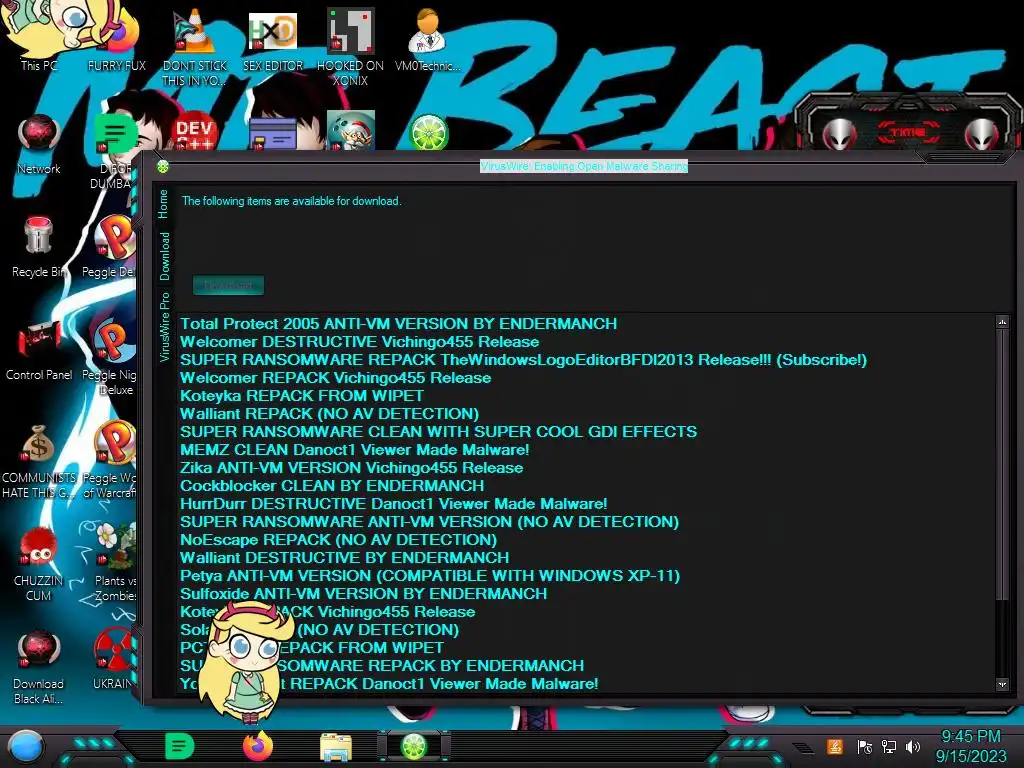Select 'Zika ANTI-VM VERSION Vichingo455 Release'
Image resolution: width=1024 pixels, height=768 pixels.
(351, 468)
